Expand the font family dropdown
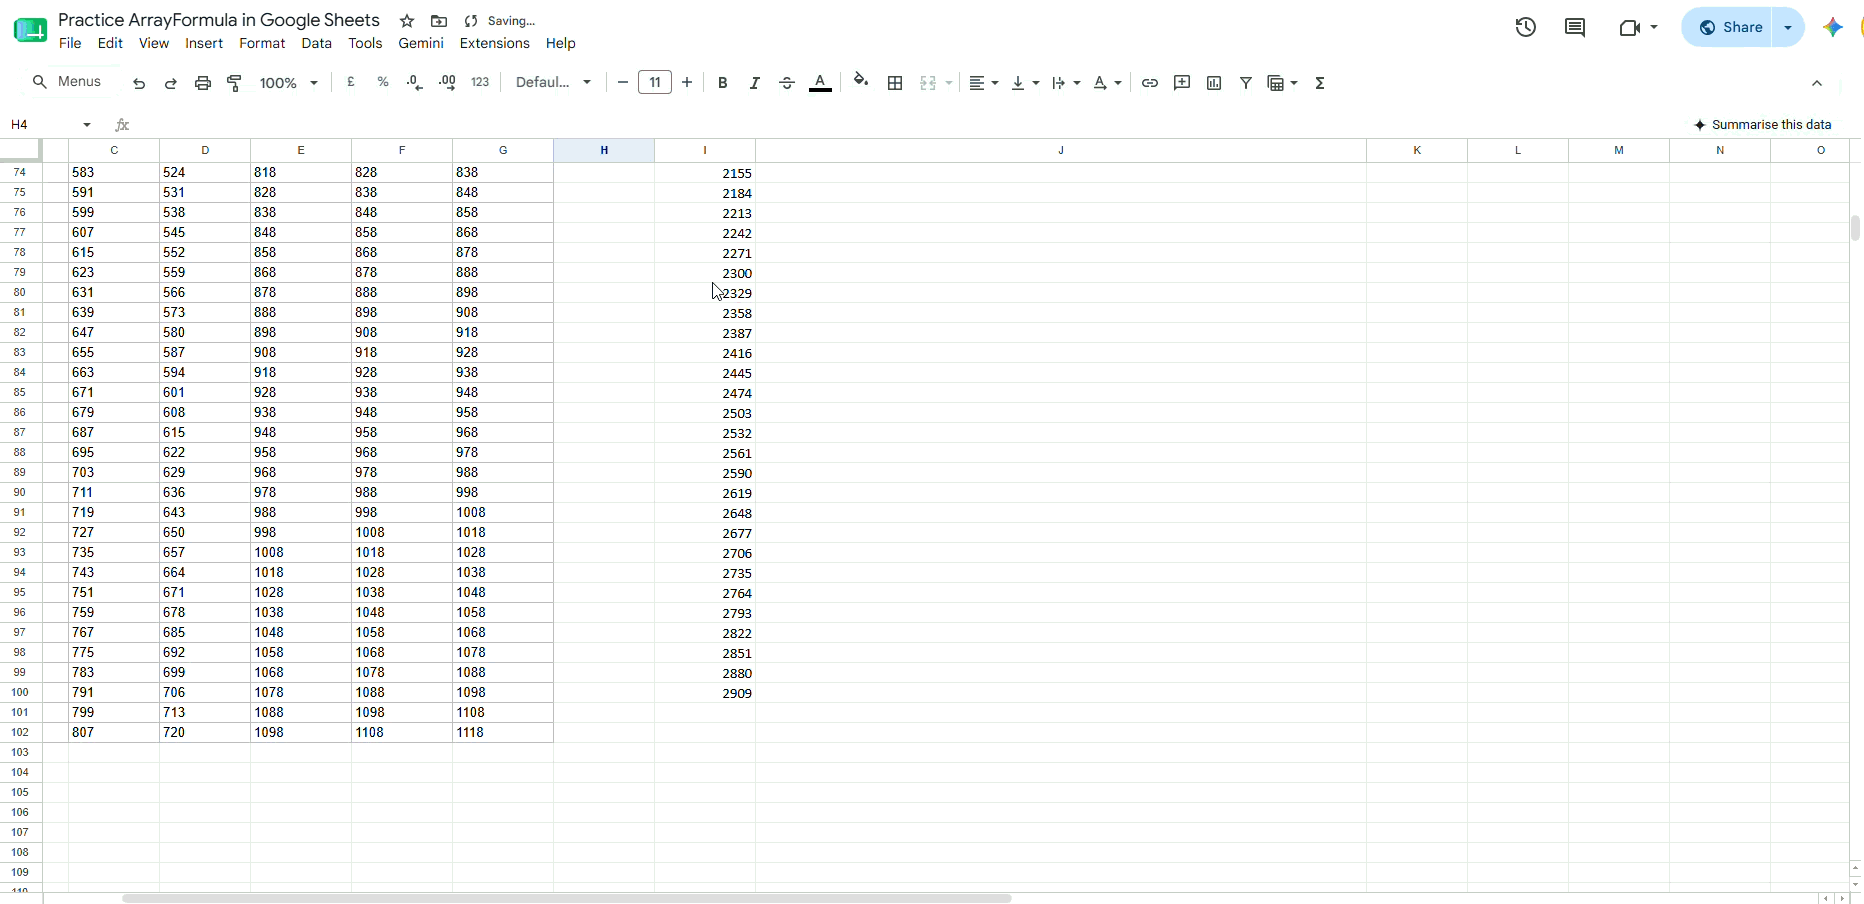The image size is (1864, 904). [x=553, y=83]
